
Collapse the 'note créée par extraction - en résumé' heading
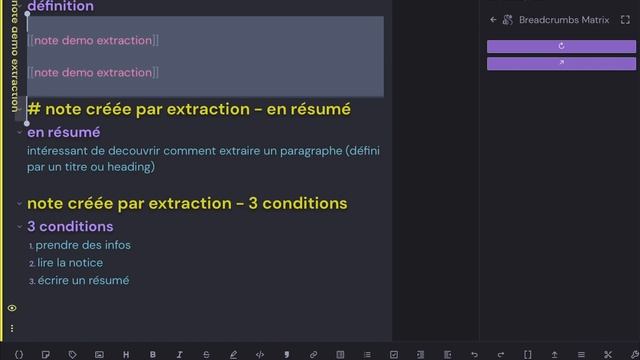pos(19,109)
